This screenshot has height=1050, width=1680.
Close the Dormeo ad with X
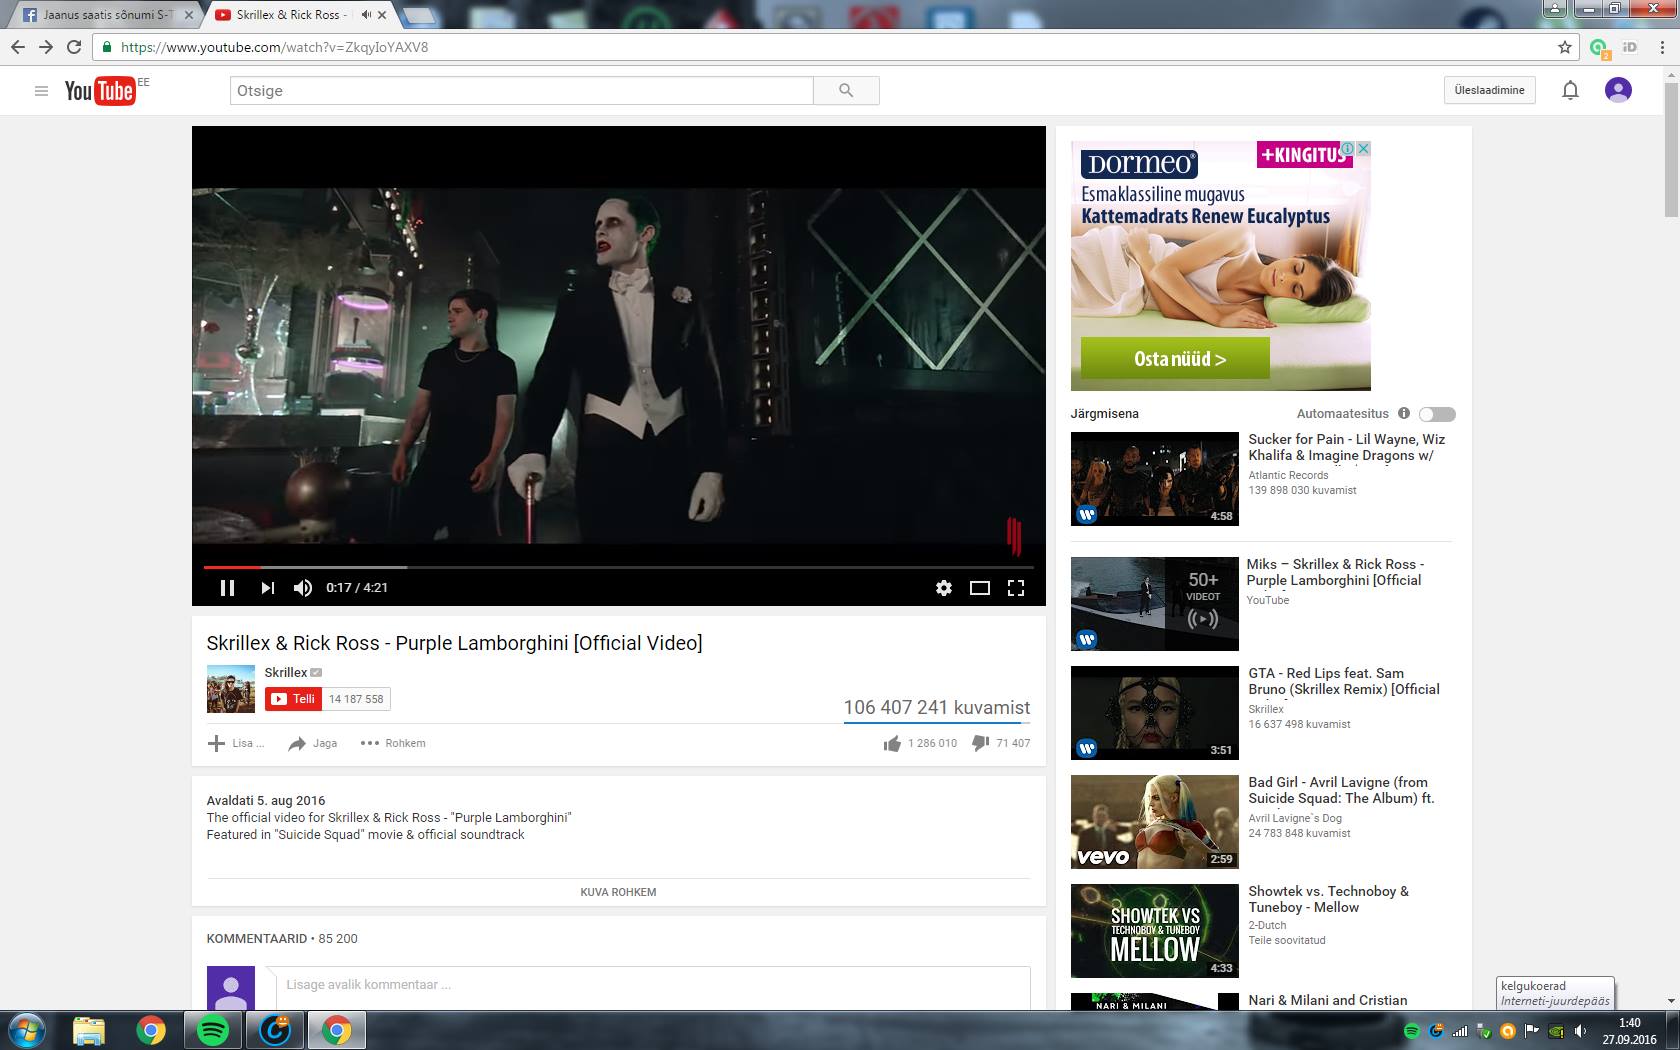(1363, 148)
